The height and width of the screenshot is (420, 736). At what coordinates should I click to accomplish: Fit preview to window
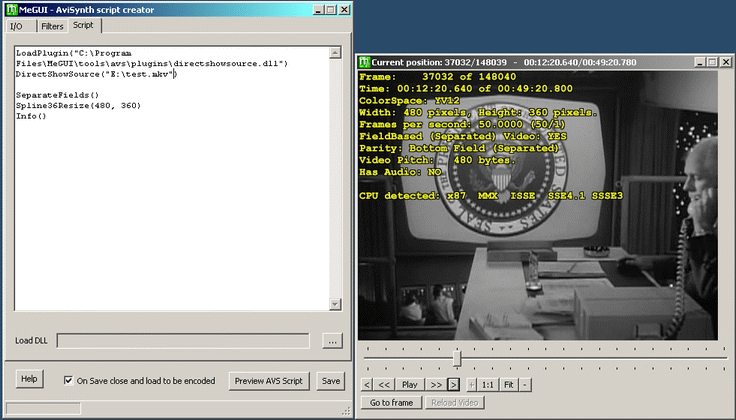[509, 385]
